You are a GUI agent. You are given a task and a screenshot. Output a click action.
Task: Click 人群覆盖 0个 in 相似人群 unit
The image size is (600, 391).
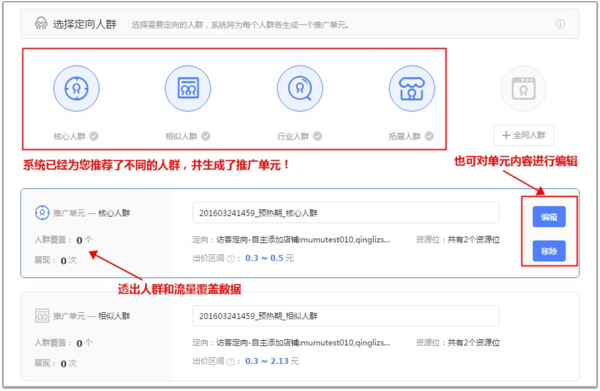point(64,343)
